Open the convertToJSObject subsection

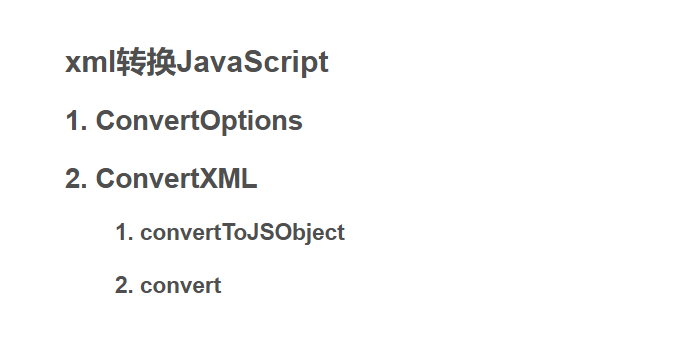click(242, 232)
